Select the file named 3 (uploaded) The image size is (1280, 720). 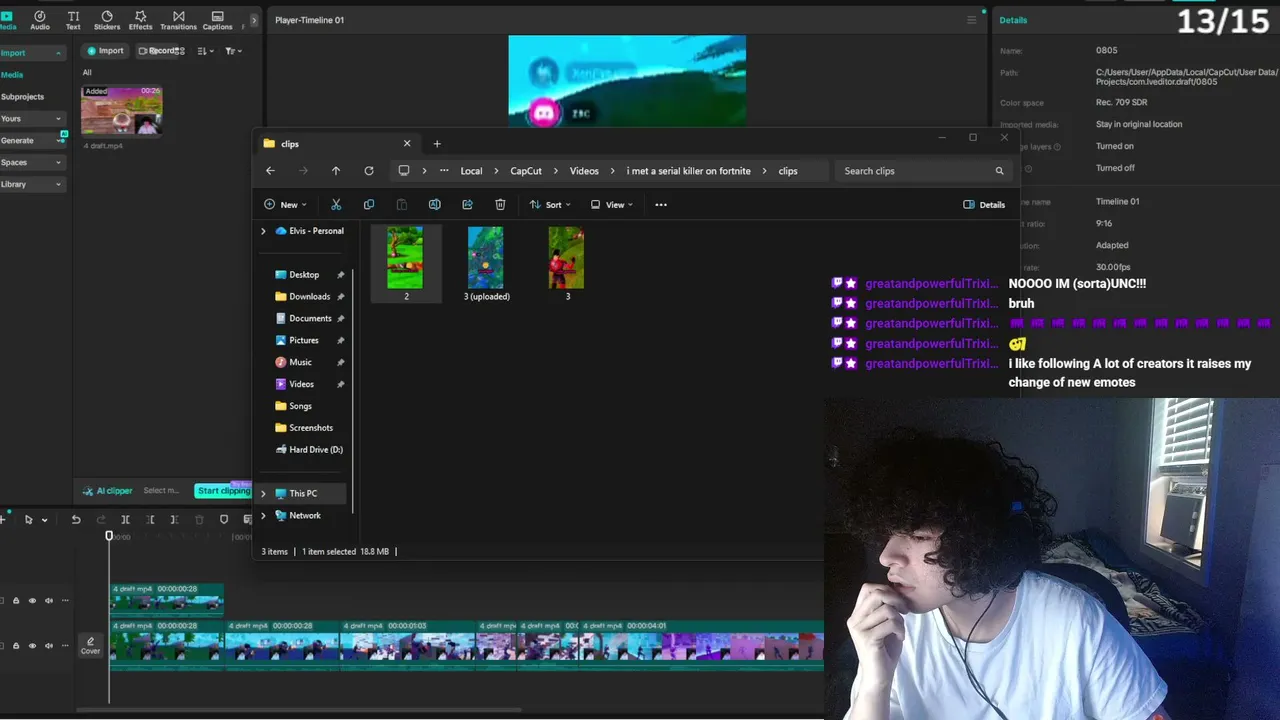[486, 263]
